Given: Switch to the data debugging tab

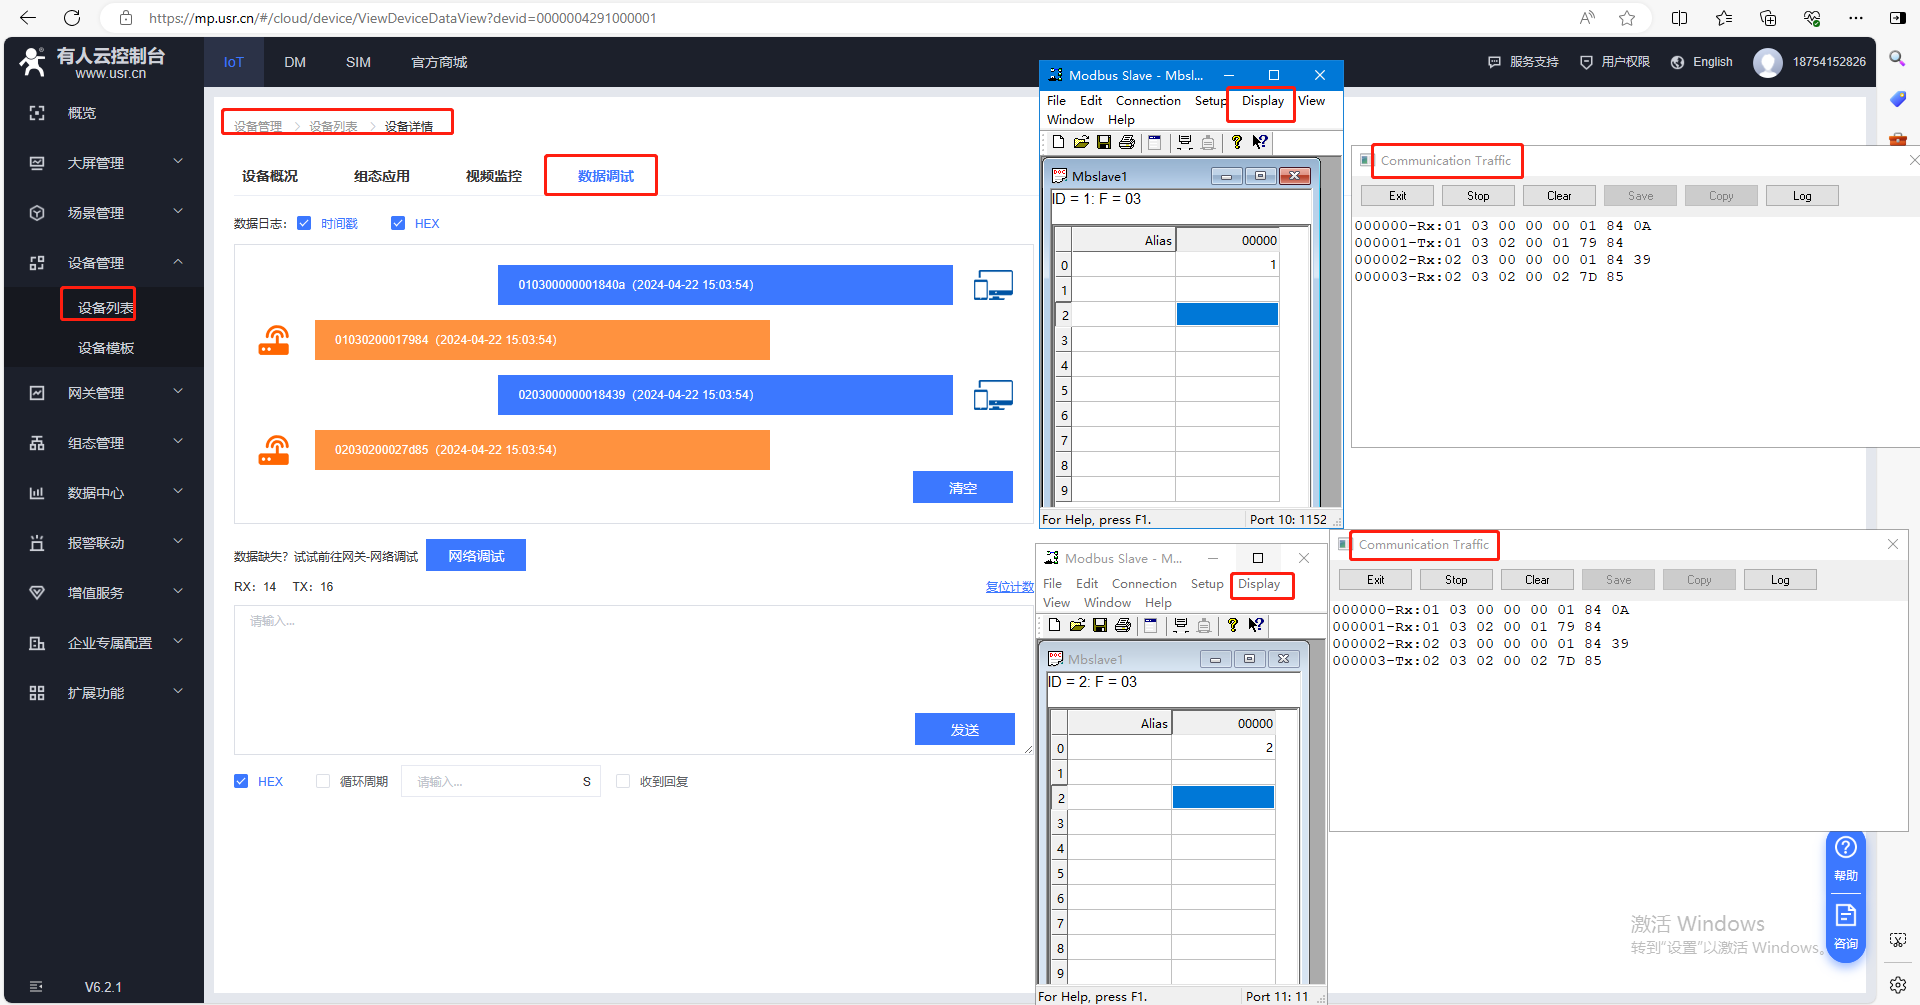Looking at the screenshot, I should click(x=605, y=176).
